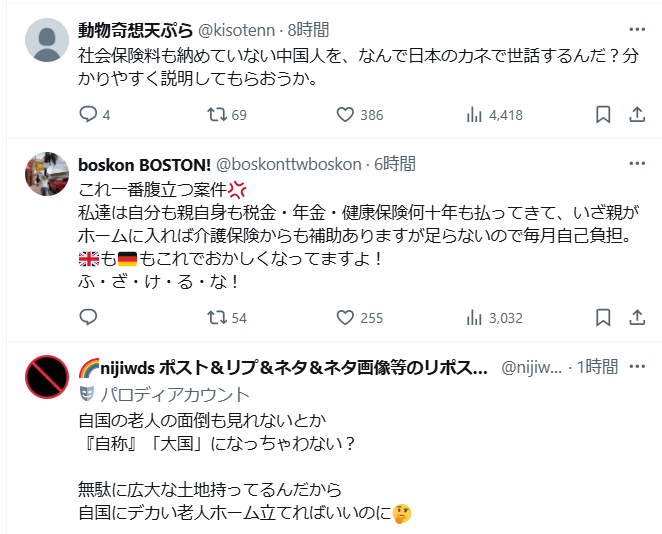
Task: Repost the tweet with 54 reposts
Action: [215, 318]
